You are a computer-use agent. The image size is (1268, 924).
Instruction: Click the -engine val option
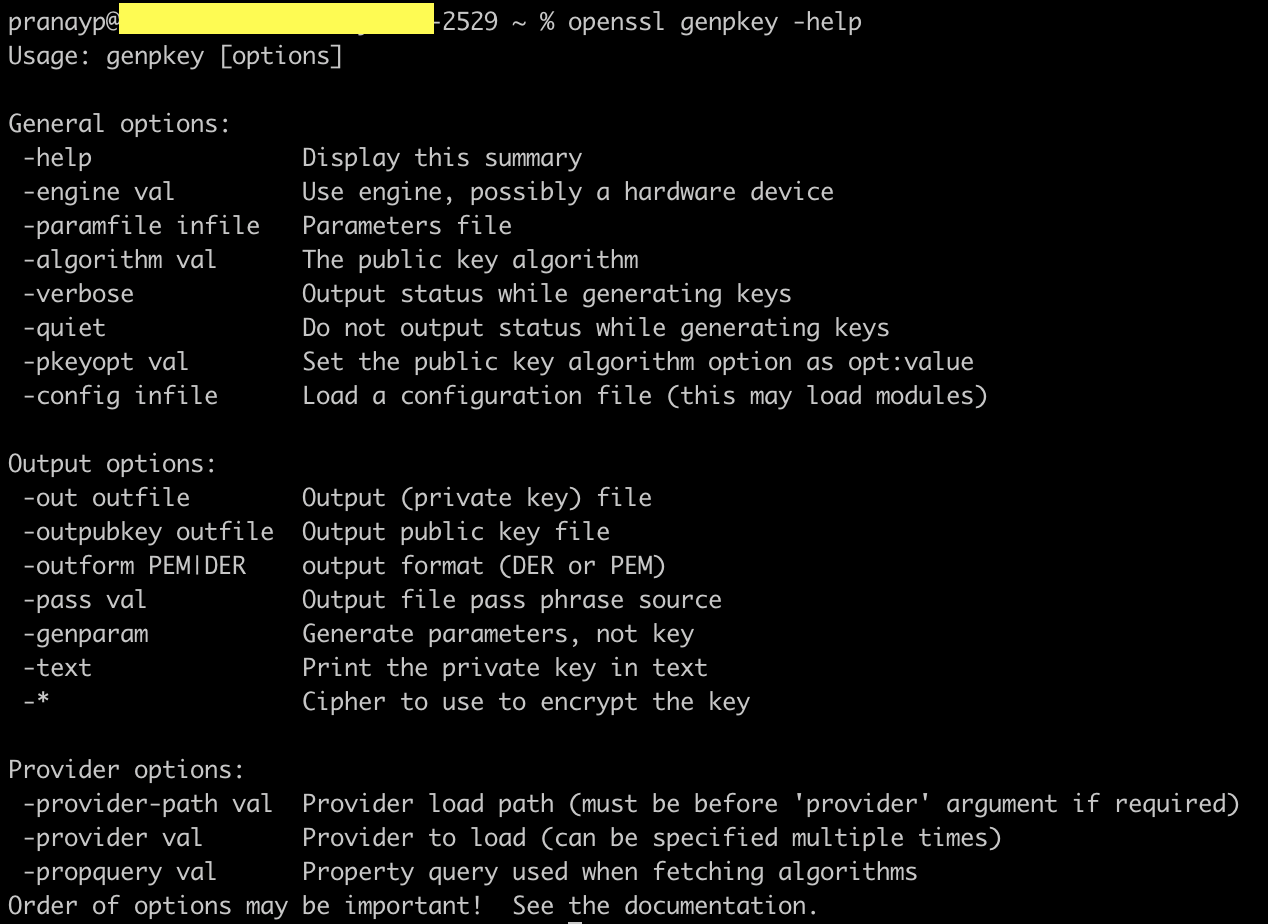pos(98,192)
